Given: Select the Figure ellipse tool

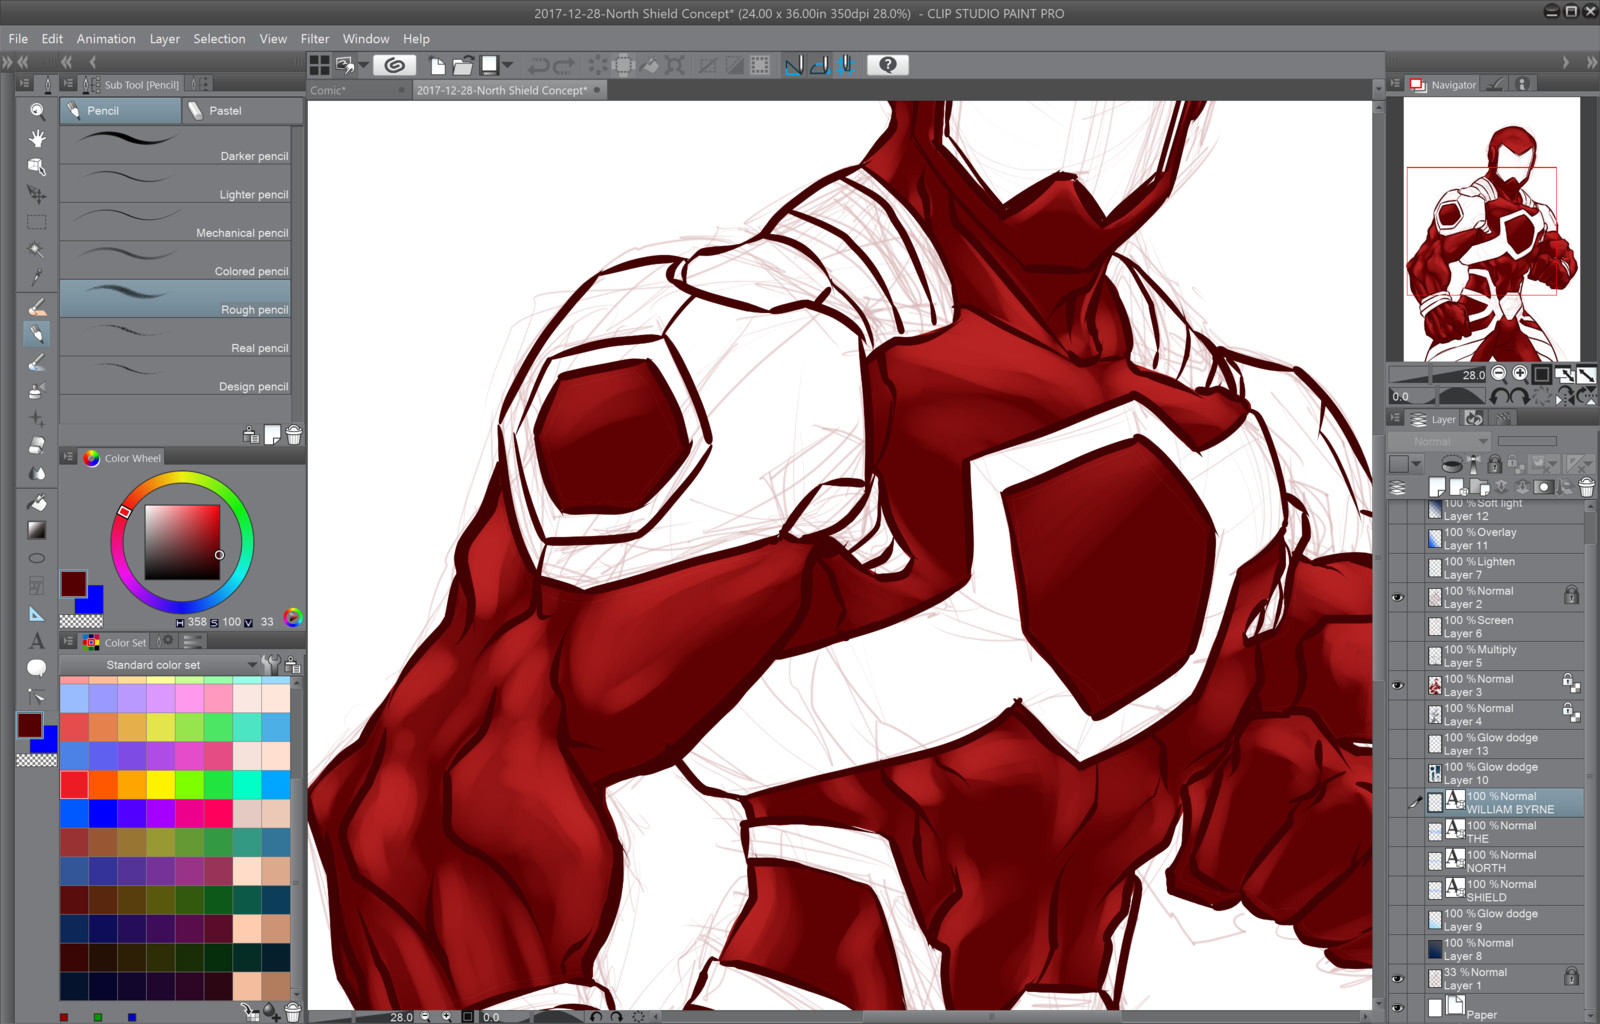Looking at the screenshot, I should [37, 558].
